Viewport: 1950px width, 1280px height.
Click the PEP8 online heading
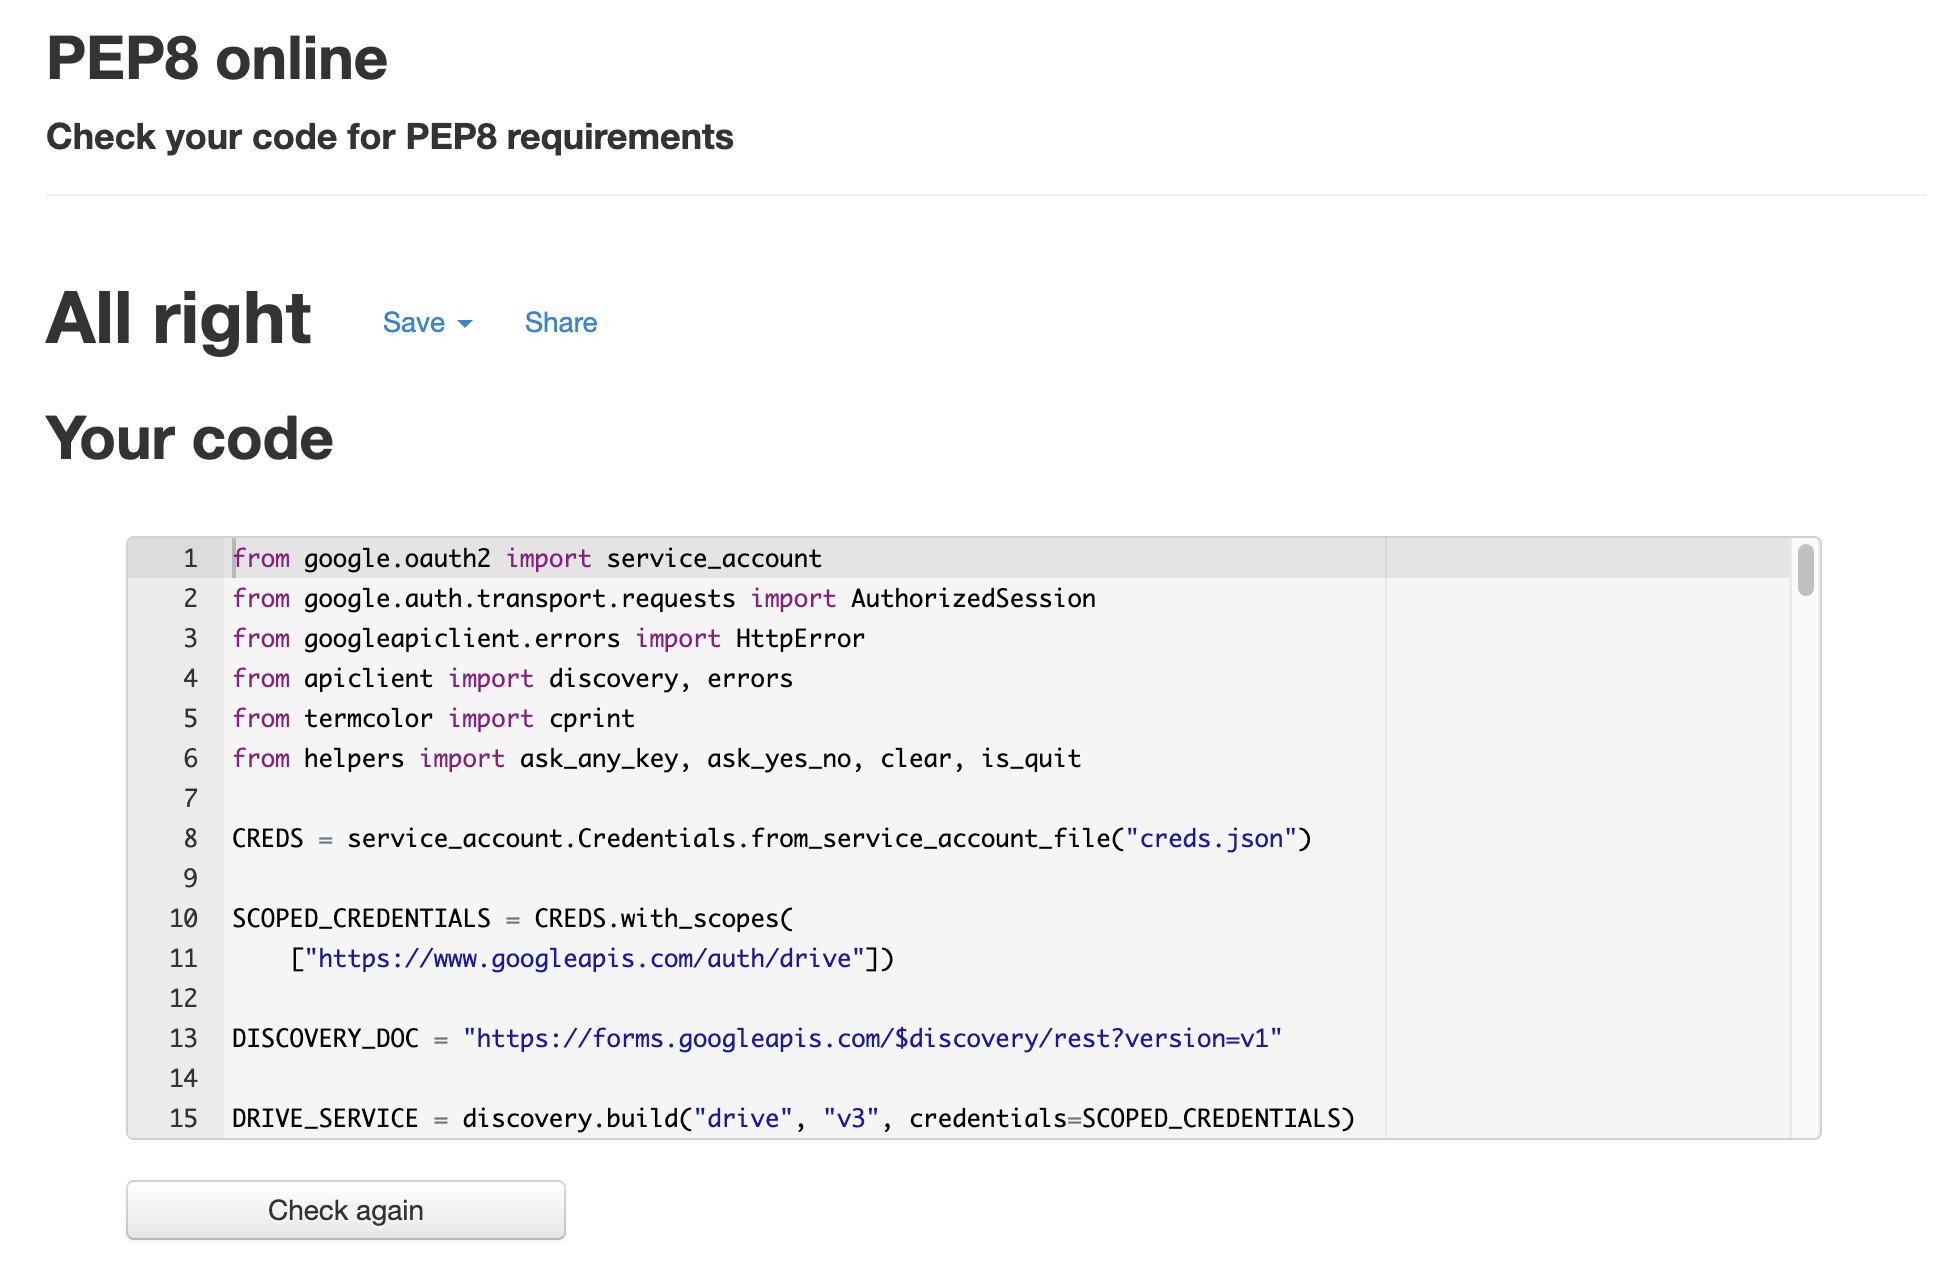[x=217, y=58]
